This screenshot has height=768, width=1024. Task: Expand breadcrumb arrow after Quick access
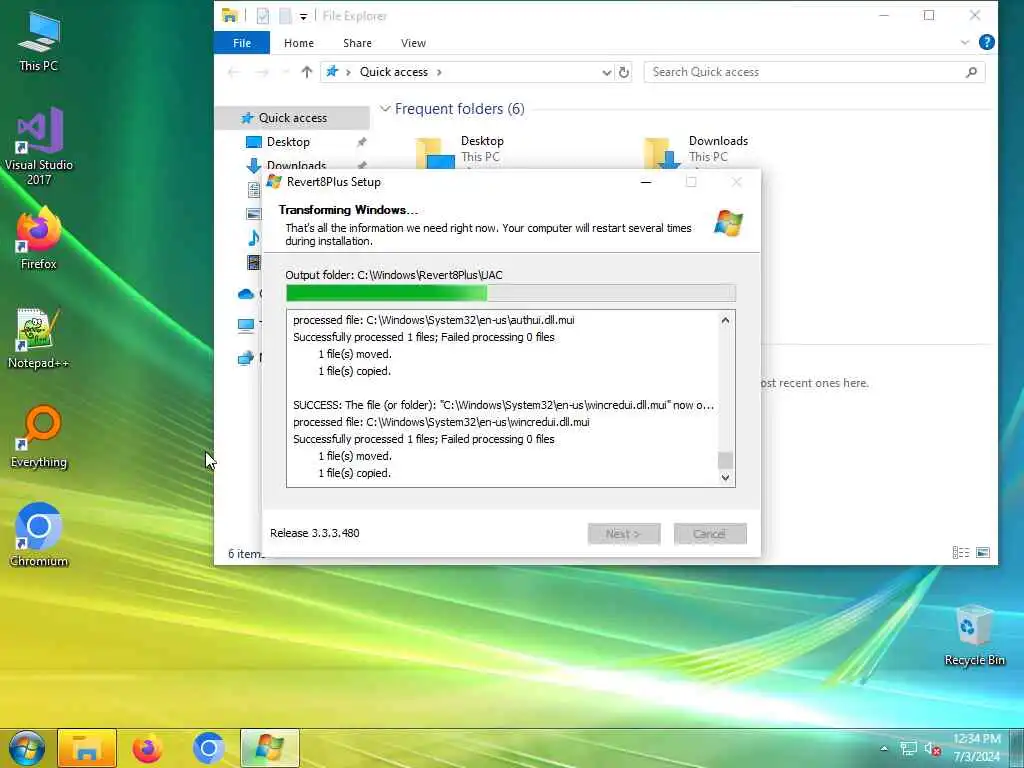440,72
